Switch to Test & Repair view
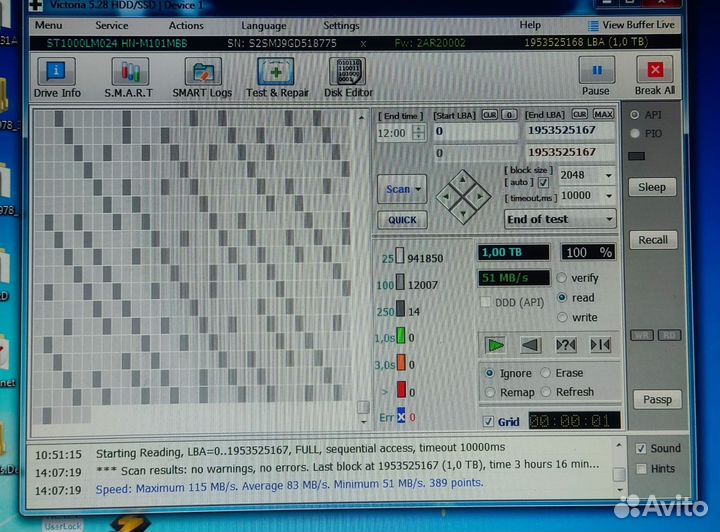The width and height of the screenshot is (720, 532). pos(277,77)
